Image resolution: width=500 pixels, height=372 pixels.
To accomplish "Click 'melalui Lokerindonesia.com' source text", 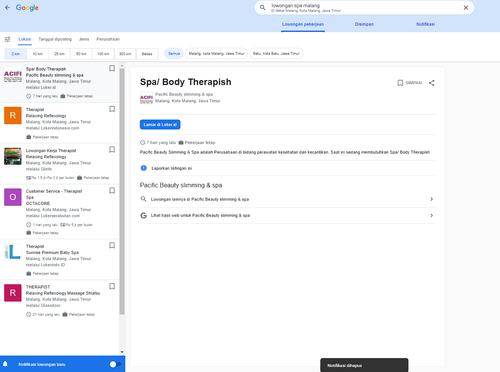I will [53, 128].
